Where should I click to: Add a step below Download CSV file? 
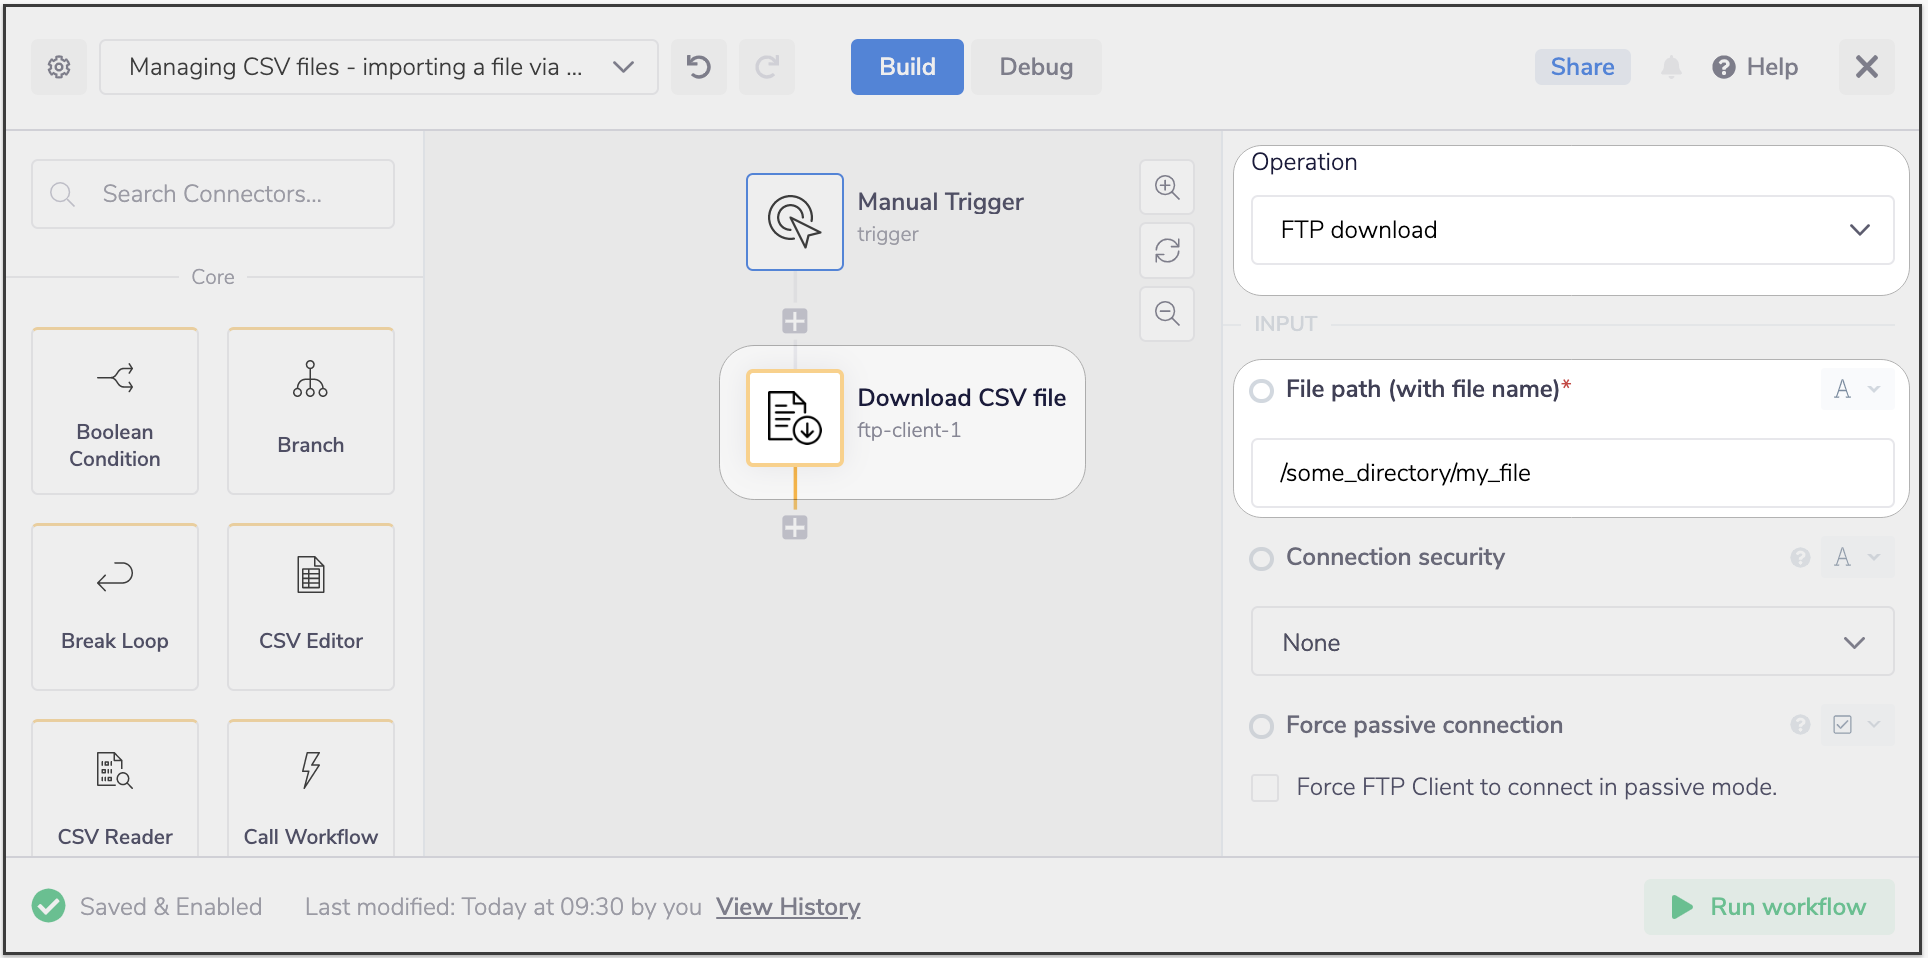[x=795, y=528]
